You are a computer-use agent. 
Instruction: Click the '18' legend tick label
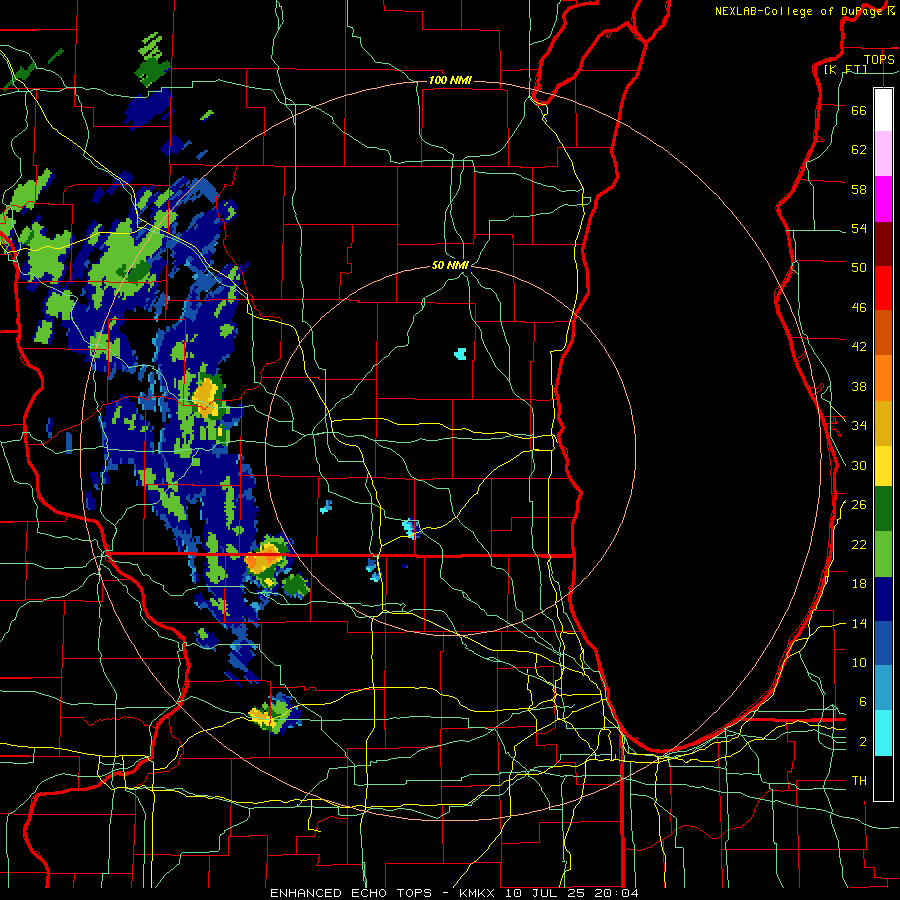click(859, 584)
